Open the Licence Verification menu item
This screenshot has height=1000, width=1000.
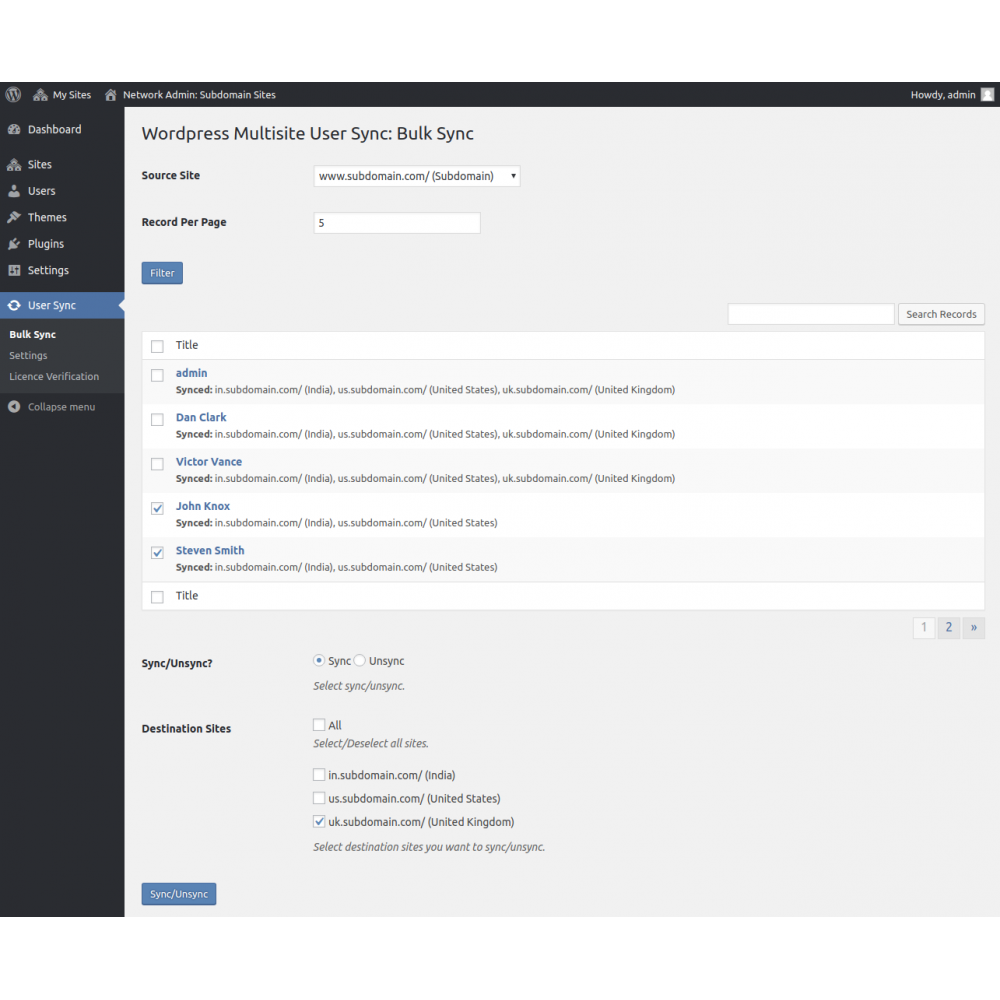coord(54,376)
